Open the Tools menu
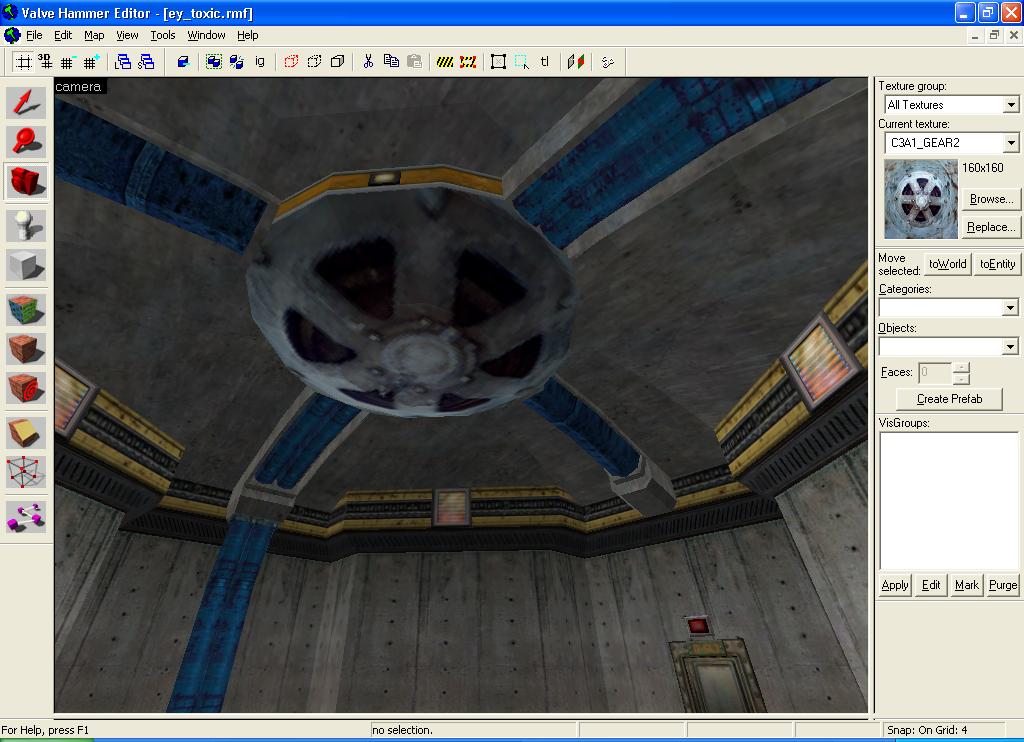The image size is (1024, 742). coord(162,35)
